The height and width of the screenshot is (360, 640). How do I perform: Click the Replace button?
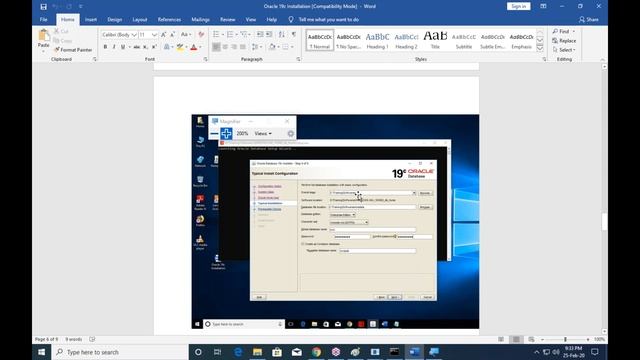564,41
